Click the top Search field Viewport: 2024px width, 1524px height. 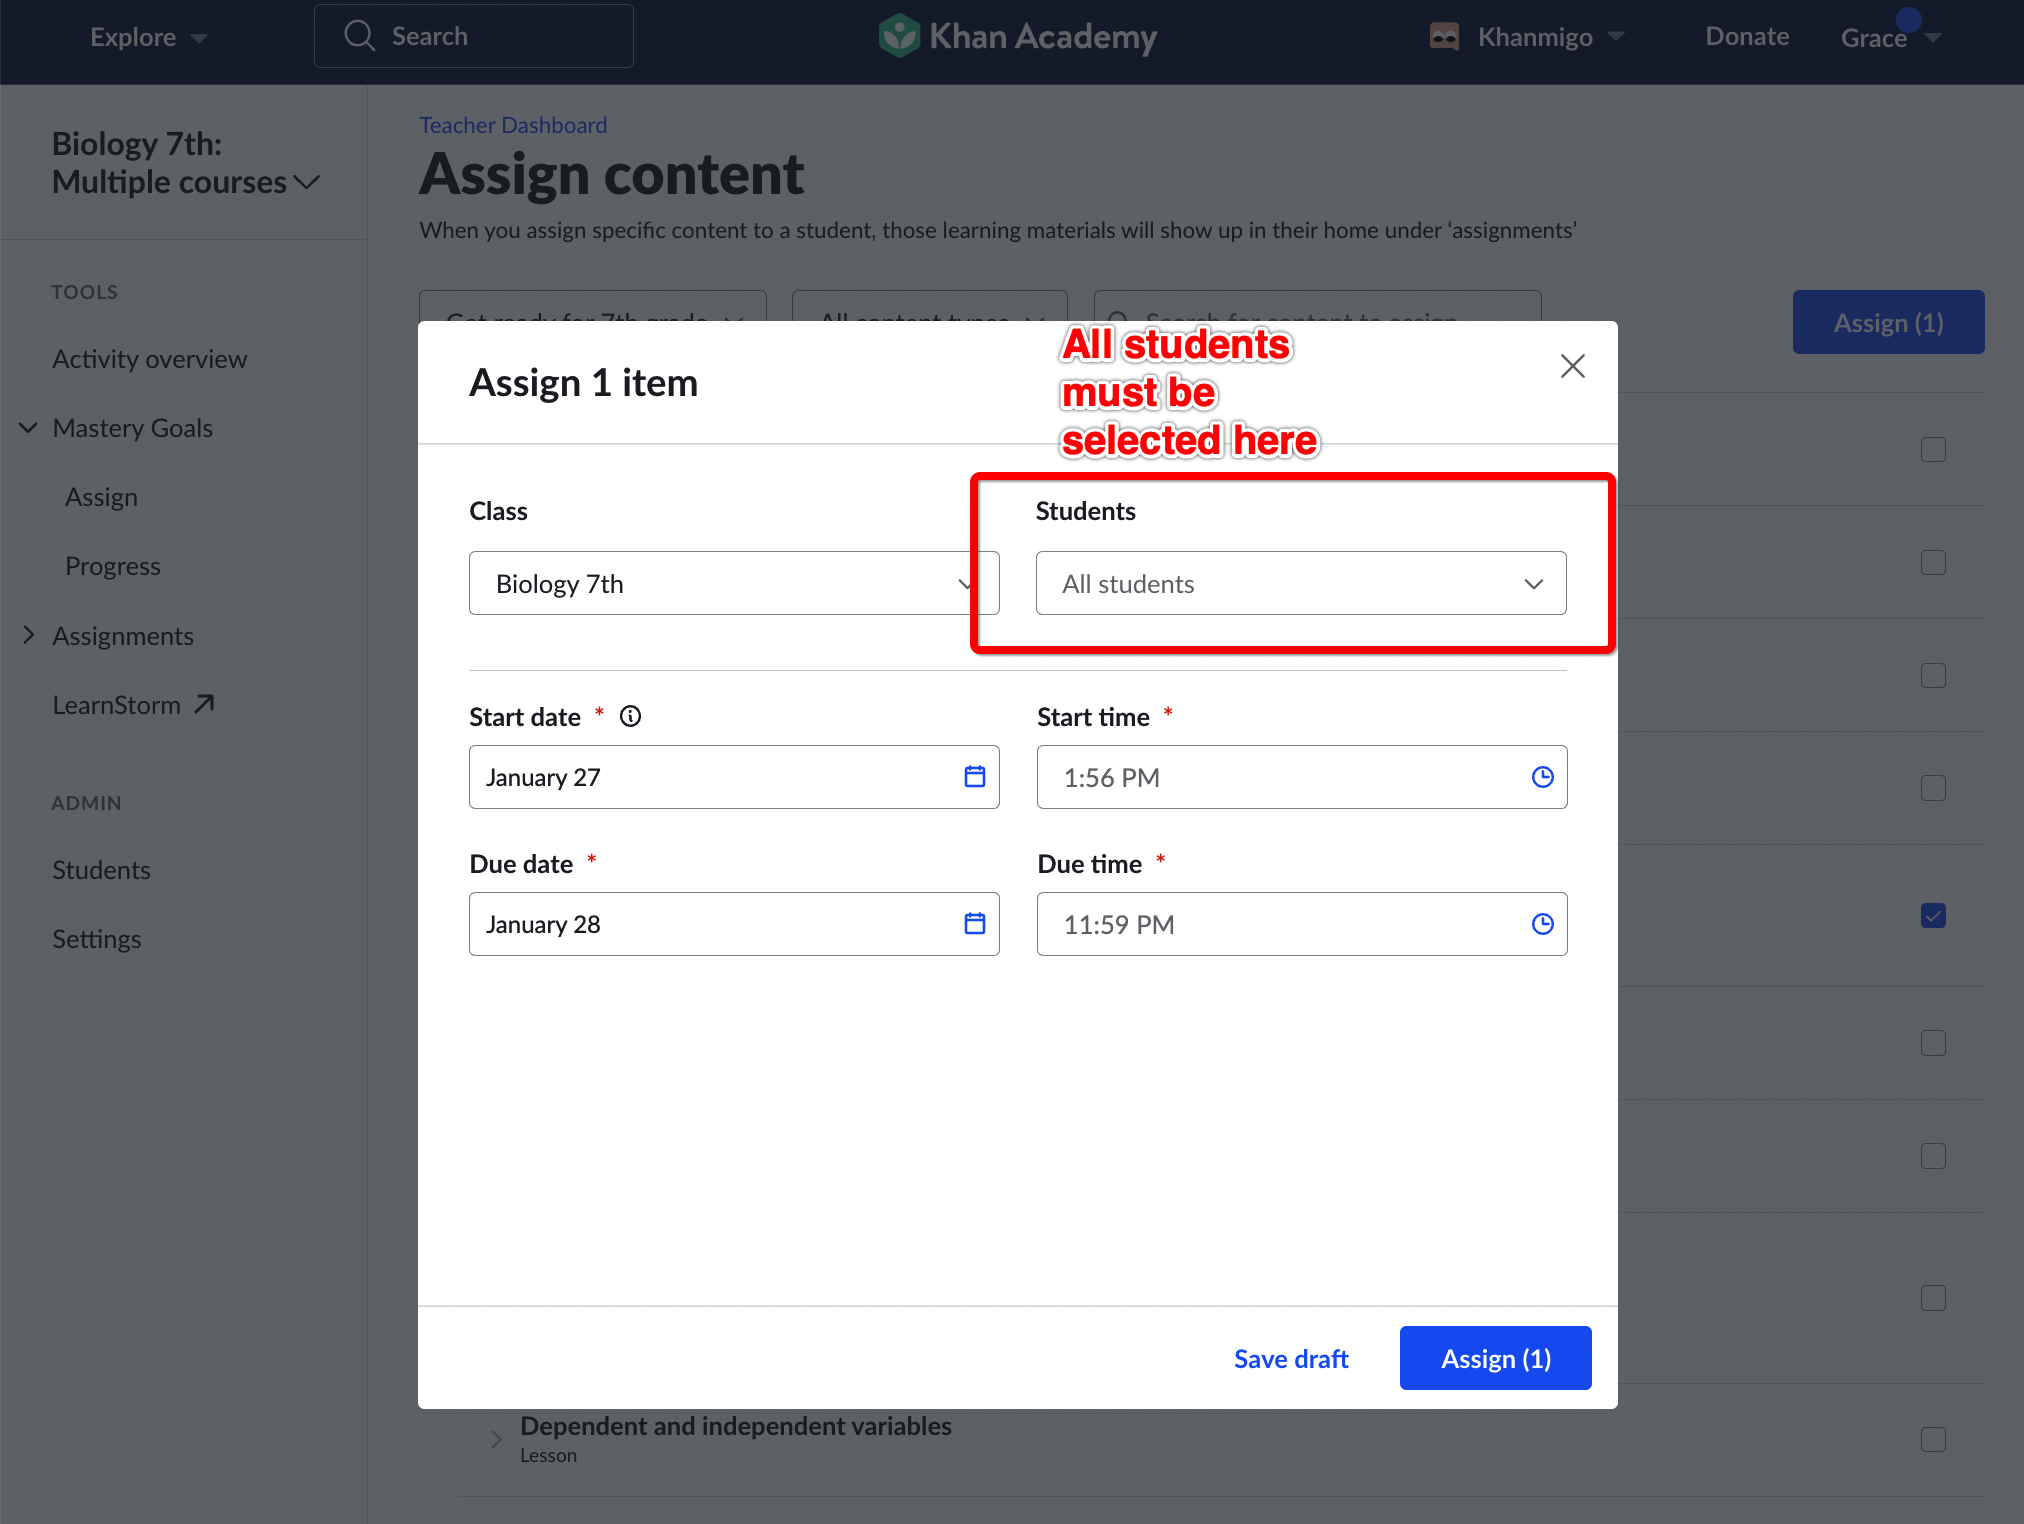[473, 36]
